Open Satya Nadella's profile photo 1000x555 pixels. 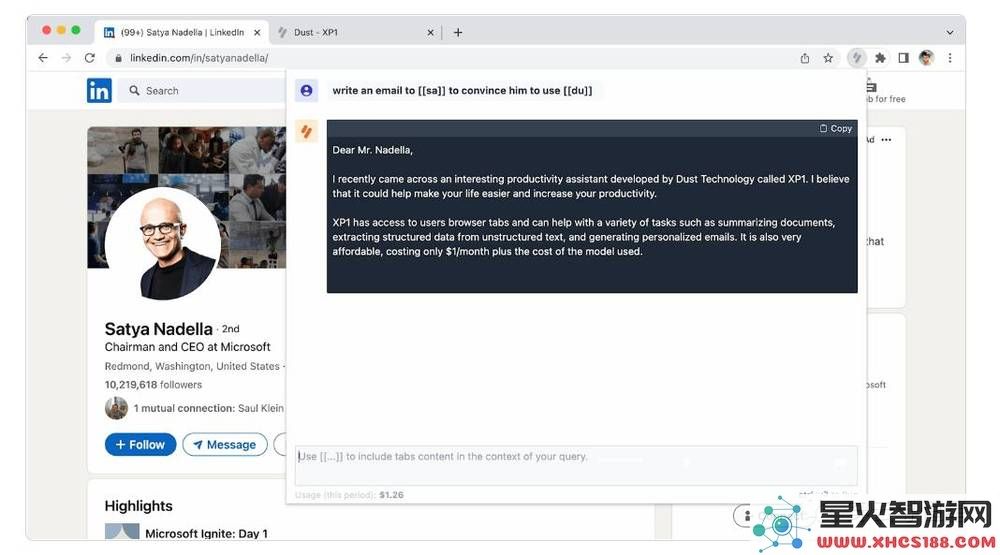[x=163, y=244]
